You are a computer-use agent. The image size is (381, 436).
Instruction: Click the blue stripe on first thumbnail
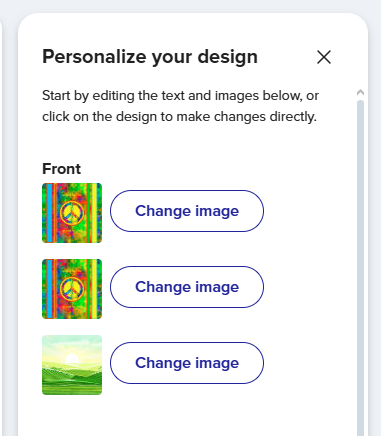49,213
